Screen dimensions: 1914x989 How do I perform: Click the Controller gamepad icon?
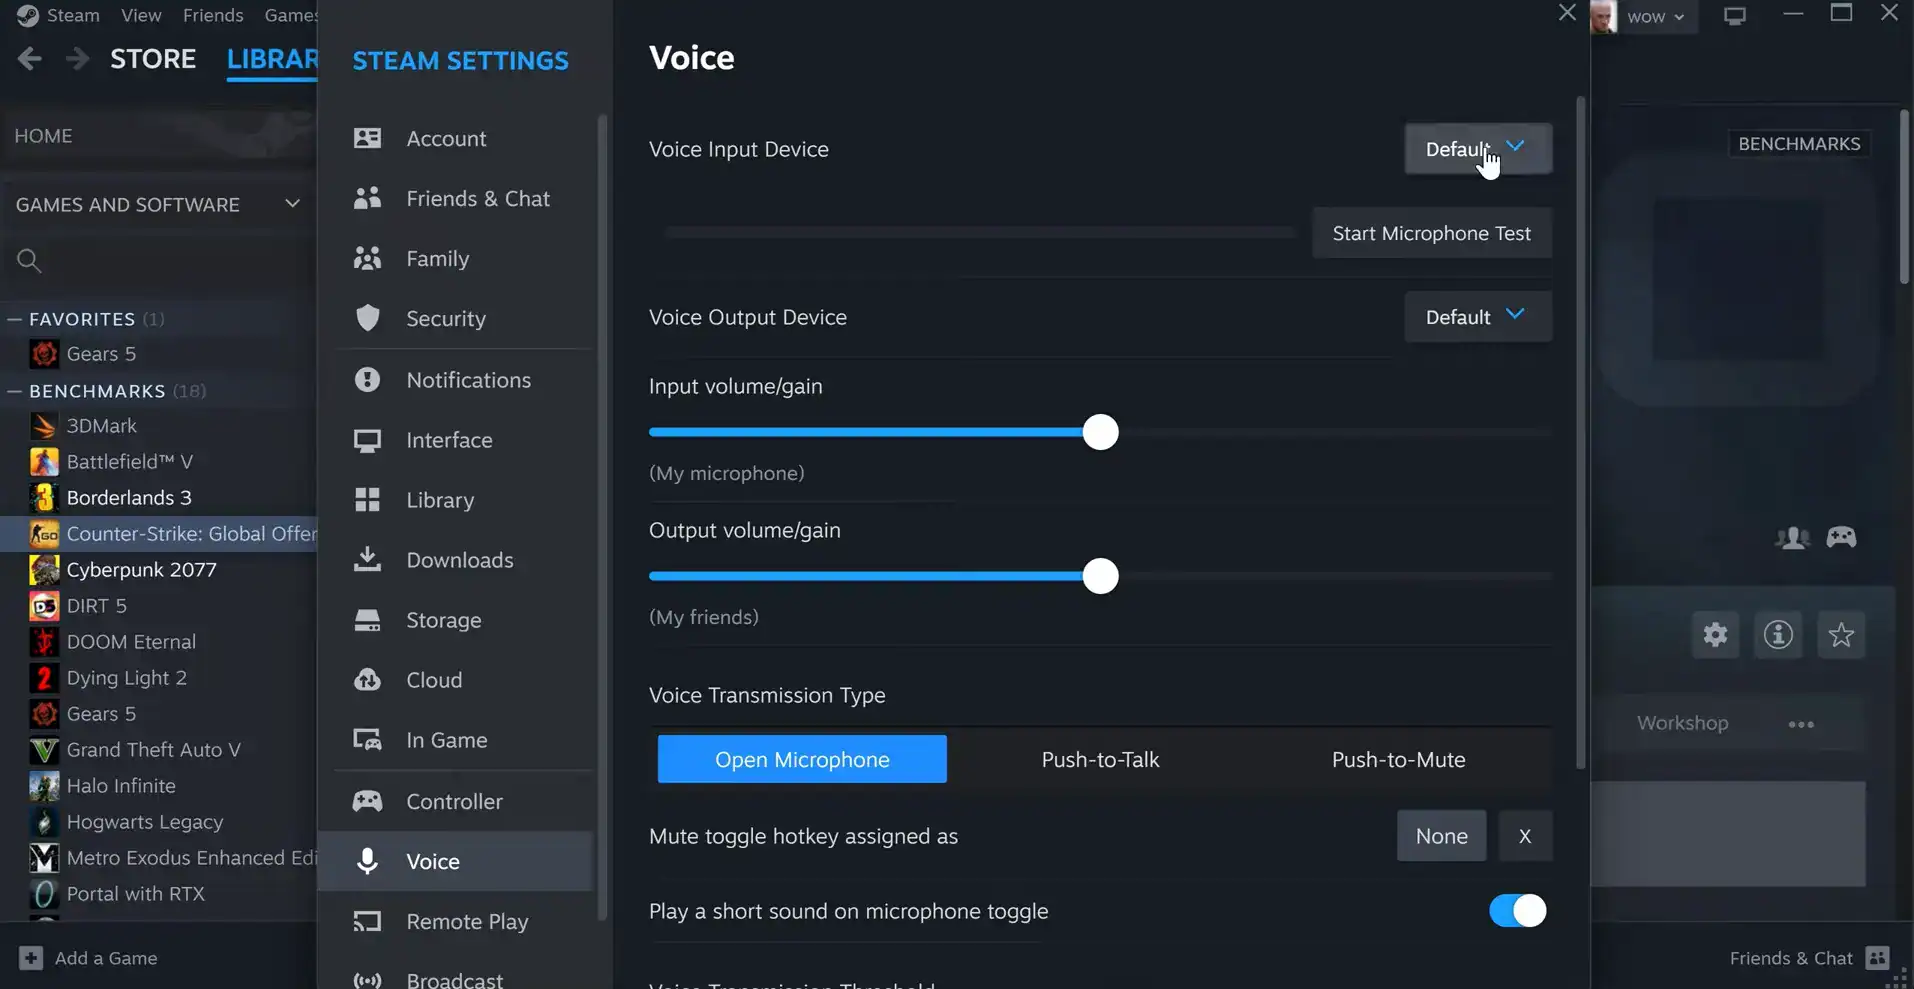point(367,801)
